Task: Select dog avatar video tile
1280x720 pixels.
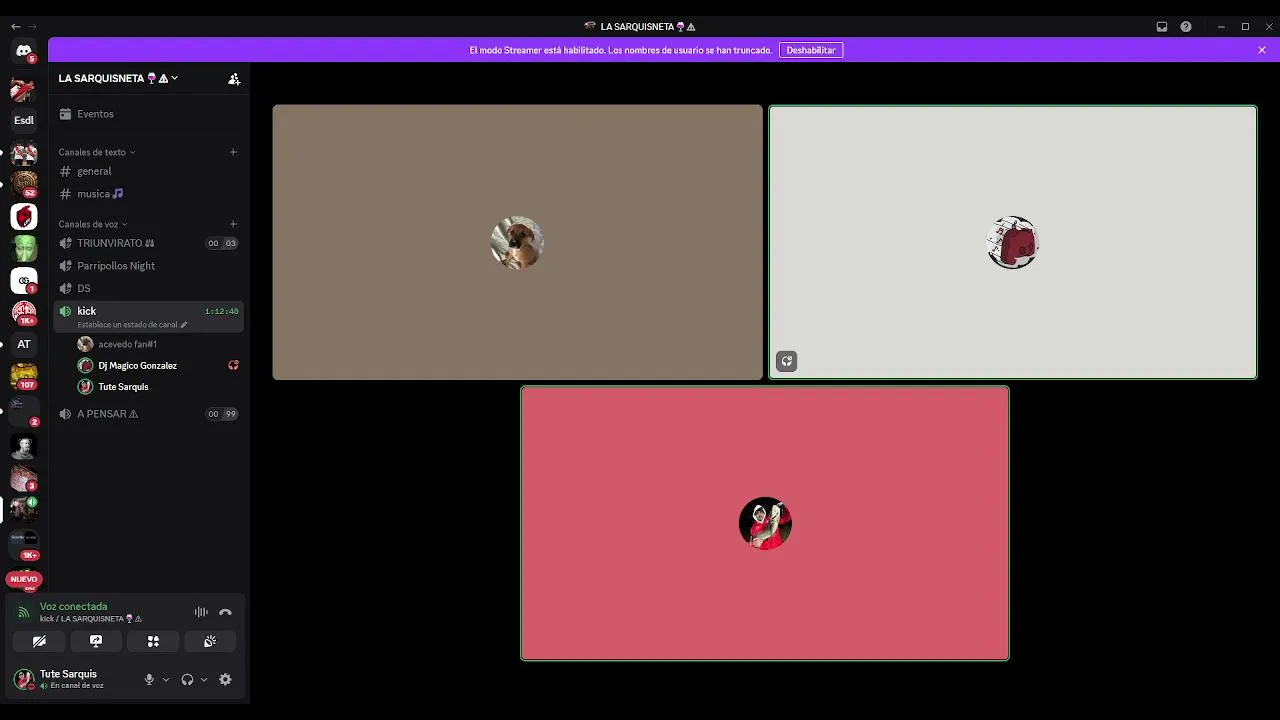Action: 517,242
